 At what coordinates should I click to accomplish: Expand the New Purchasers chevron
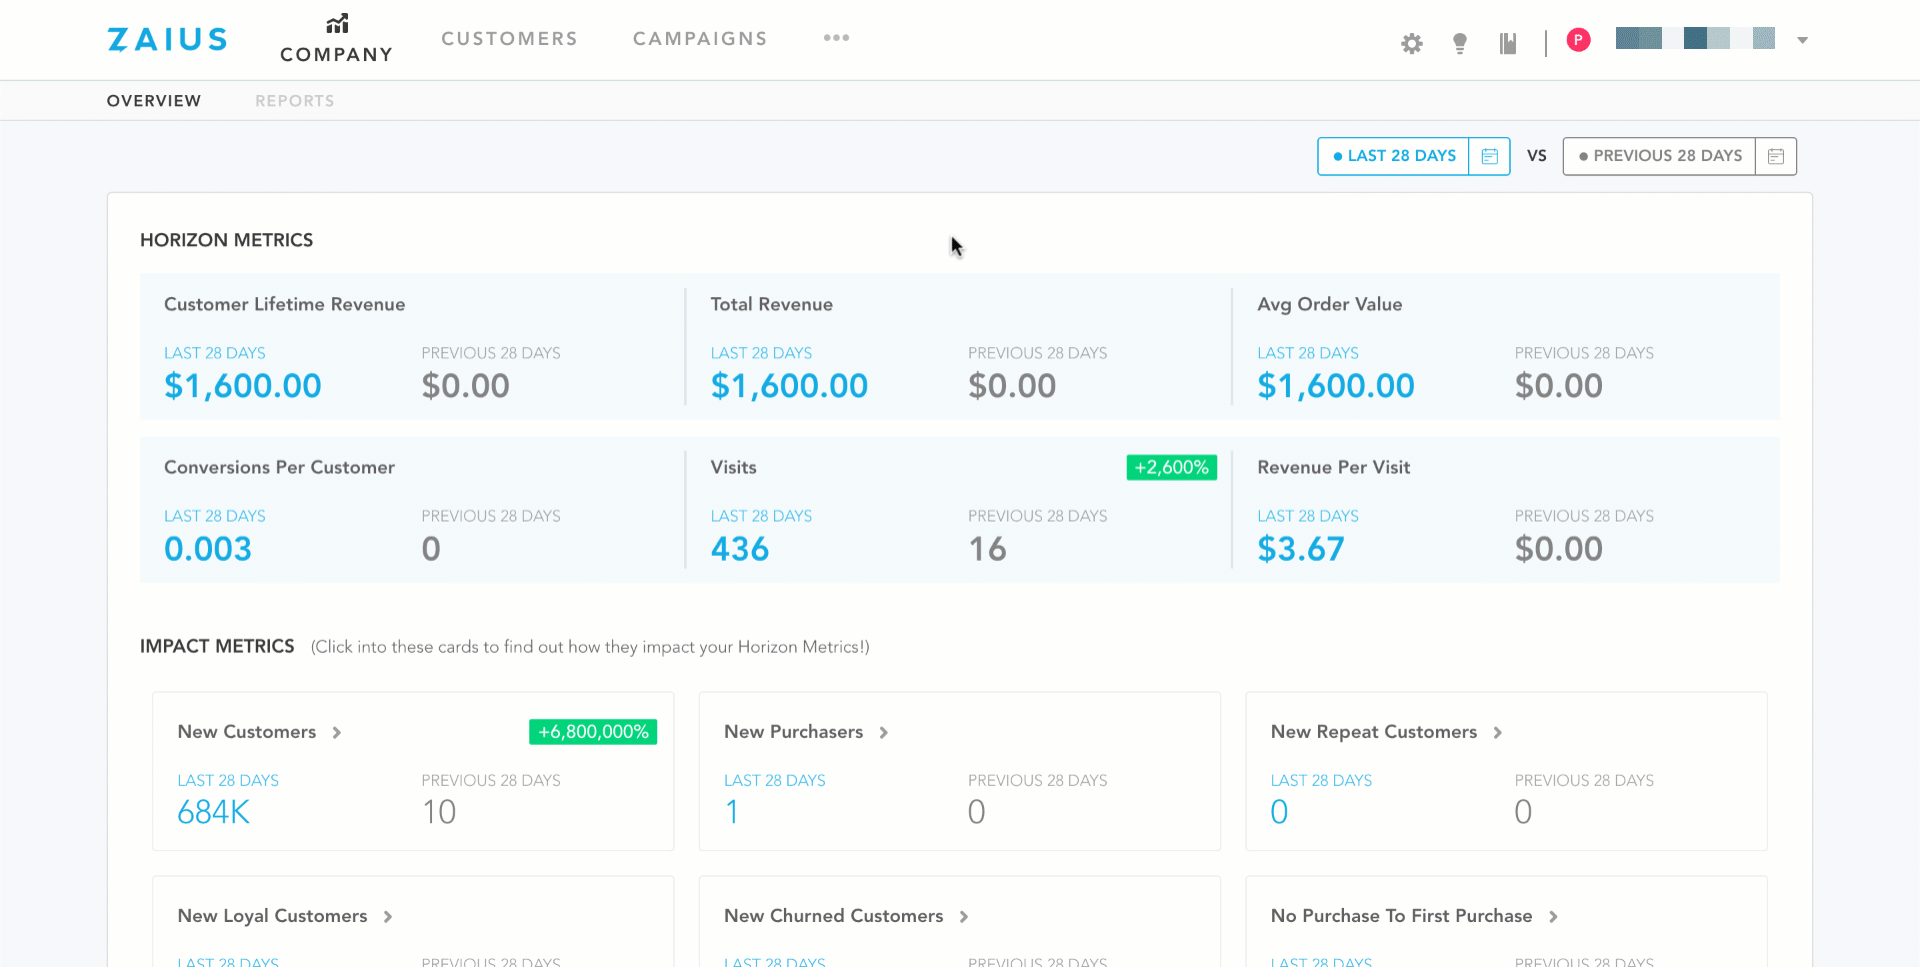(884, 733)
